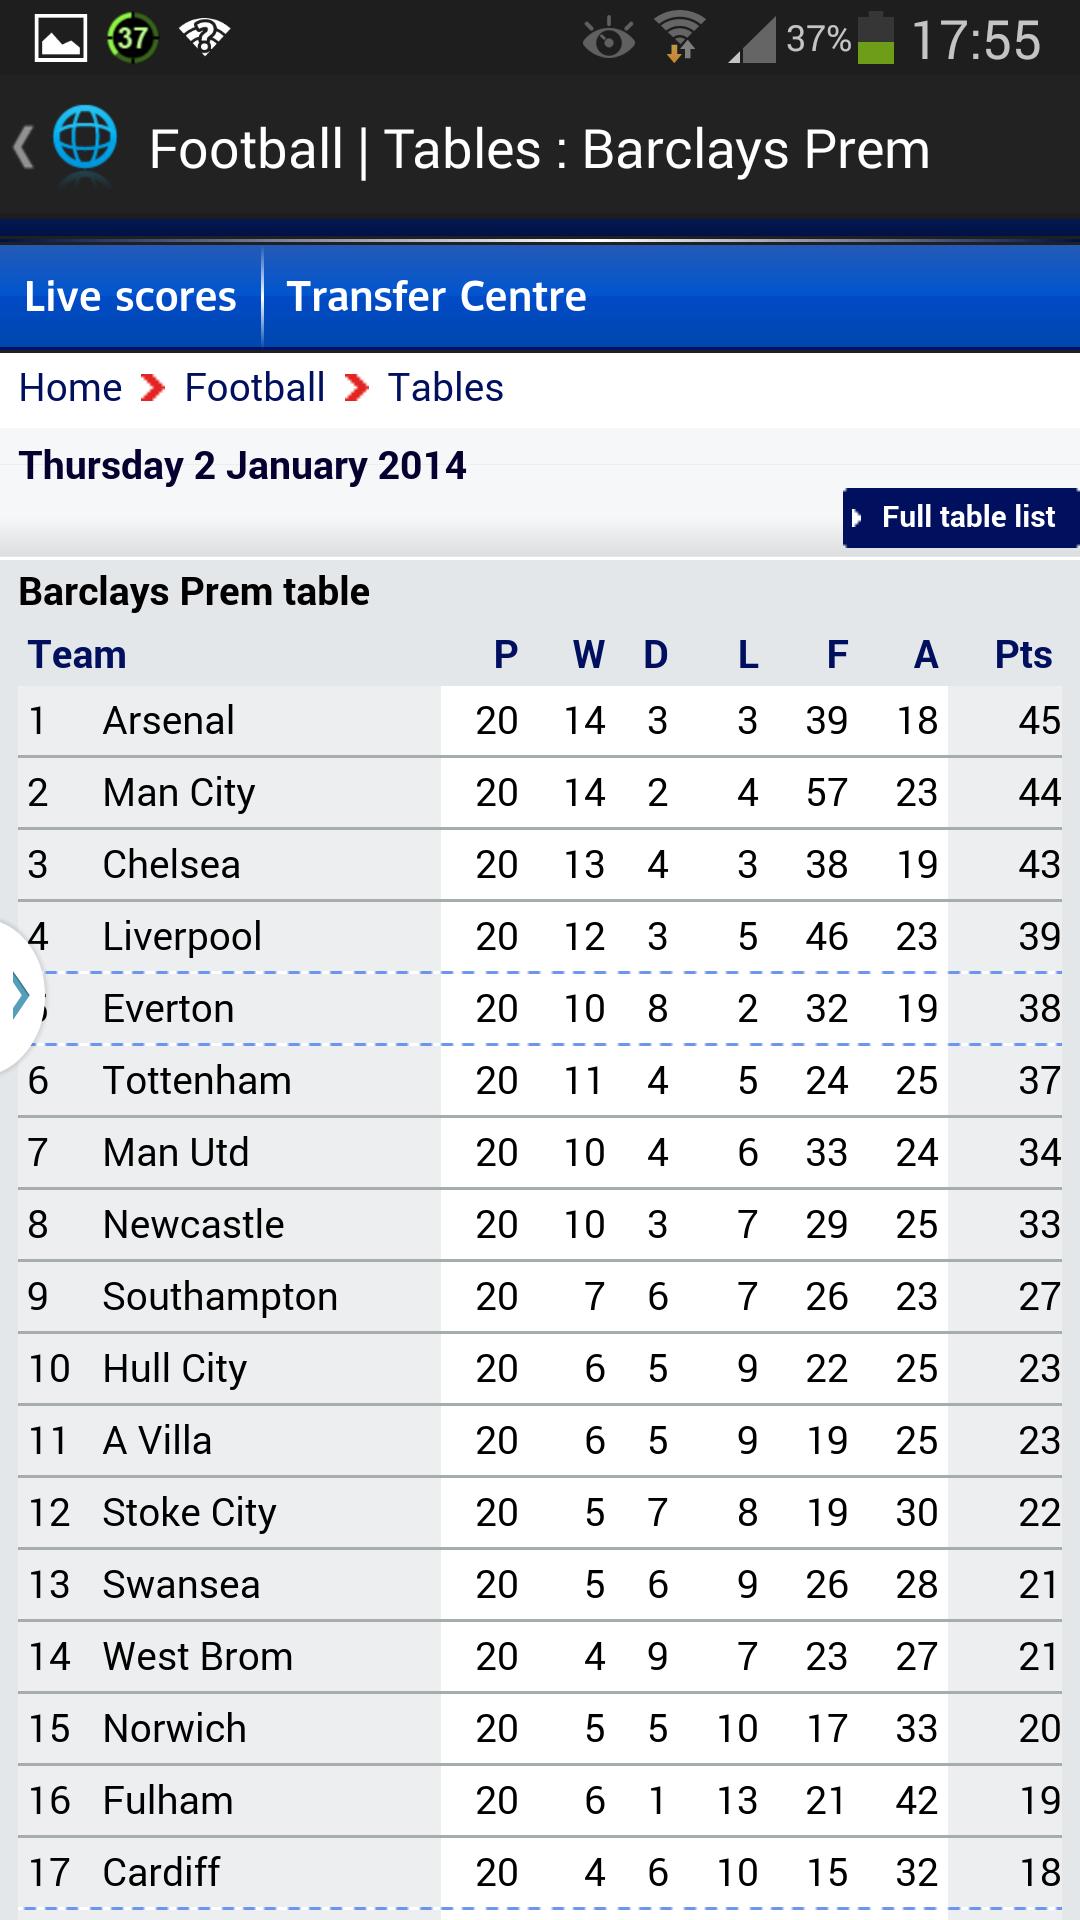Screen dimensions: 1080x1920
Task: Tap the smart stay eye status icon
Action: 608,40
